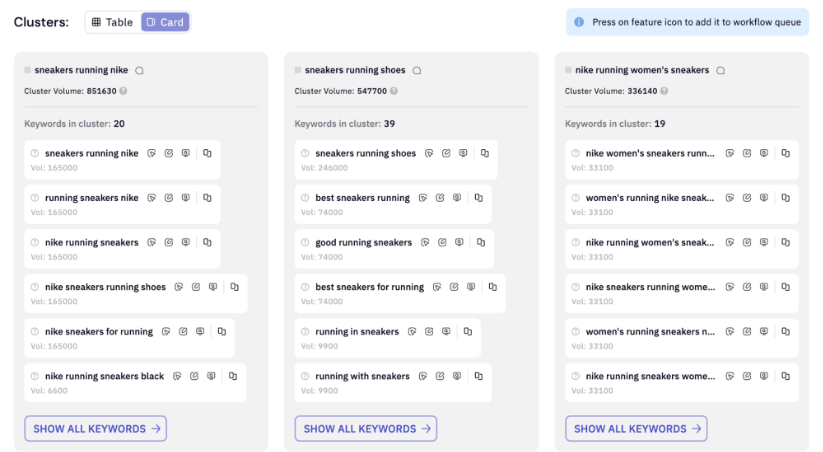Image resolution: width=823 pixels, height=452 pixels.
Task: Copy the keyword "best sneakers running"
Action: 478,198
